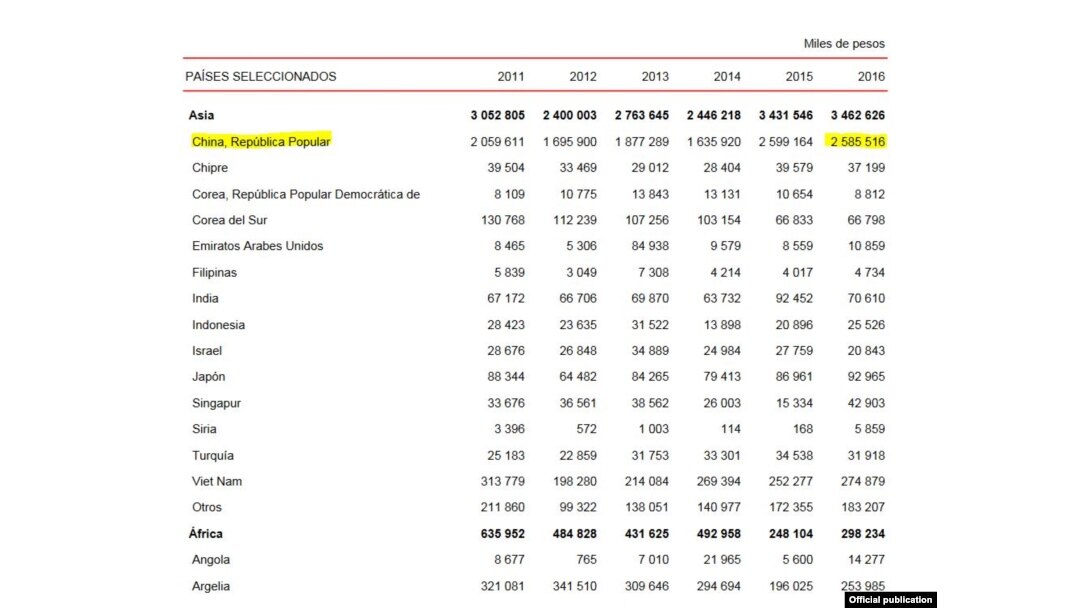Click Siria 2014 value 114
The height and width of the screenshot is (608, 1080).
click(731, 429)
